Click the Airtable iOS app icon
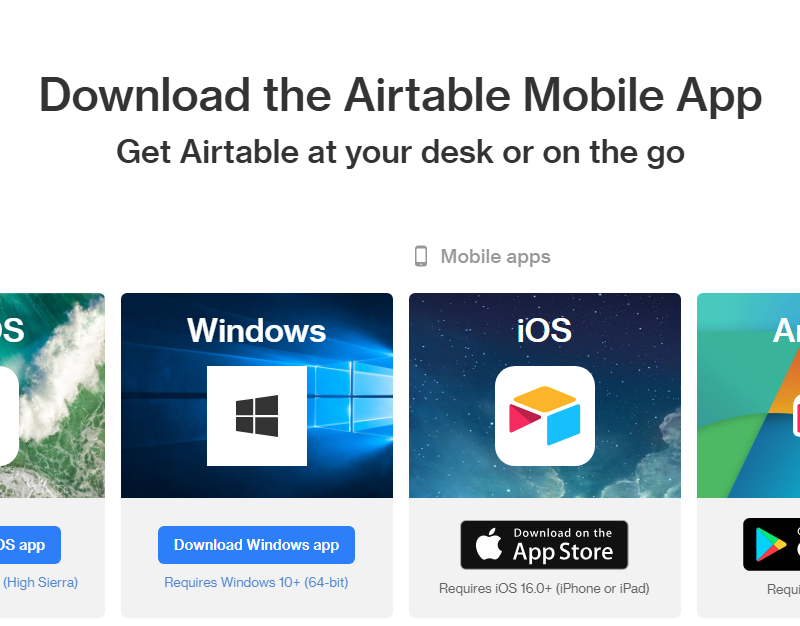 point(545,416)
